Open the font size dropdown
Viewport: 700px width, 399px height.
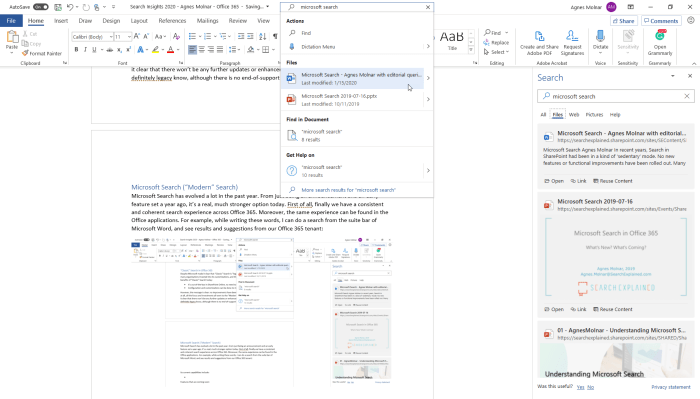(x=129, y=37)
